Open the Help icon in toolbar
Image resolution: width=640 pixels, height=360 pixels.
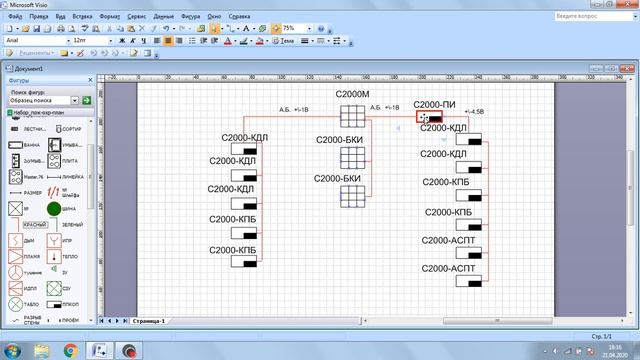pyautogui.click(x=321, y=29)
